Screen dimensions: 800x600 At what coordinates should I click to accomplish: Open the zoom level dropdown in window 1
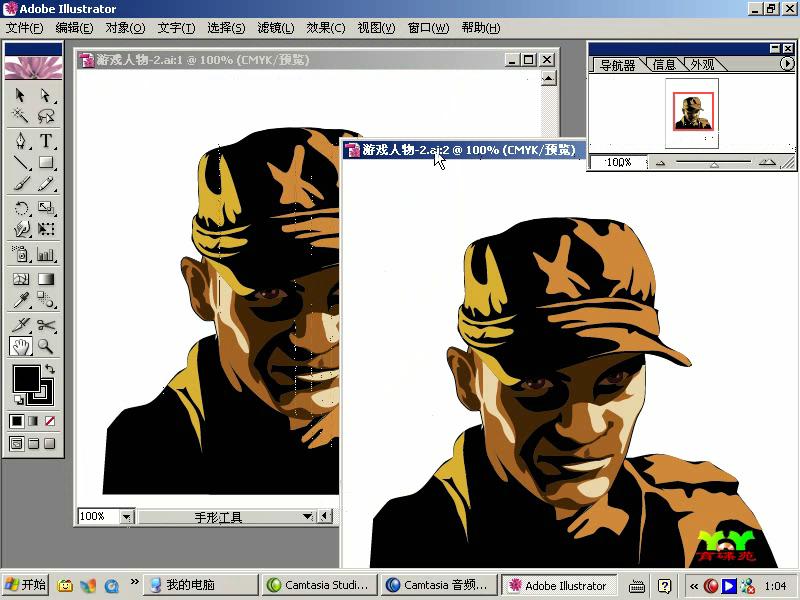coord(127,517)
